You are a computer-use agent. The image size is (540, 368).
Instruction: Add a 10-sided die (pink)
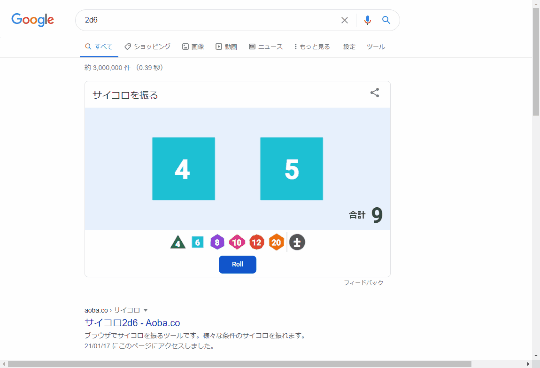(237, 242)
